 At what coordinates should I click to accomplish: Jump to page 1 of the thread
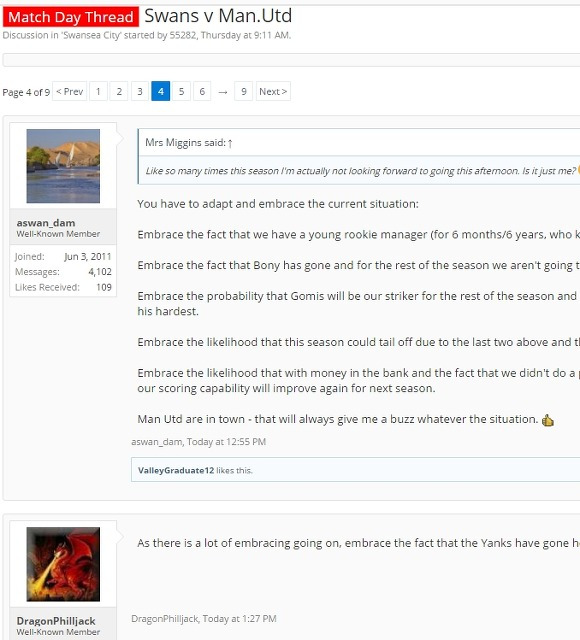click(x=98, y=91)
